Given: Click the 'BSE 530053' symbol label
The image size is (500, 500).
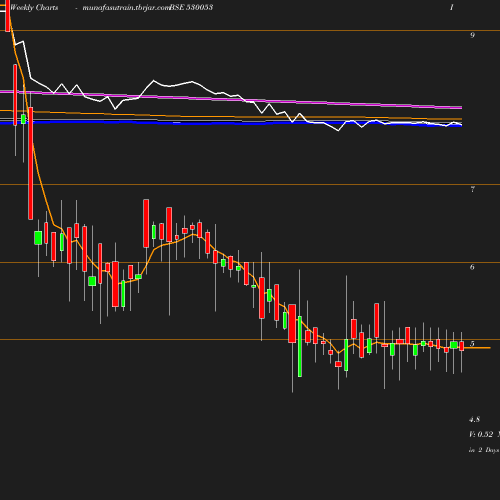Looking at the screenshot, I should (x=191, y=7).
